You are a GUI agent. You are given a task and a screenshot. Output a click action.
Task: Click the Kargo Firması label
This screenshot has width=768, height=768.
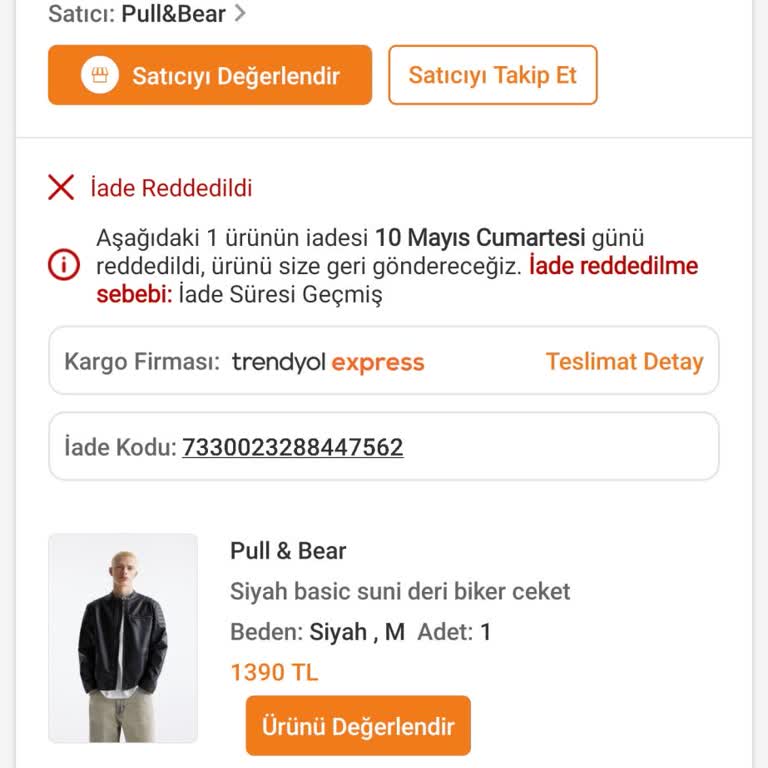click(x=141, y=362)
